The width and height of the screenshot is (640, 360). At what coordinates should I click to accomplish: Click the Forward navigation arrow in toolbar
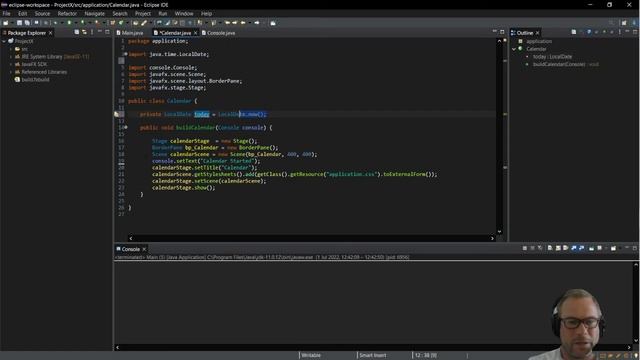[x=257, y=23]
